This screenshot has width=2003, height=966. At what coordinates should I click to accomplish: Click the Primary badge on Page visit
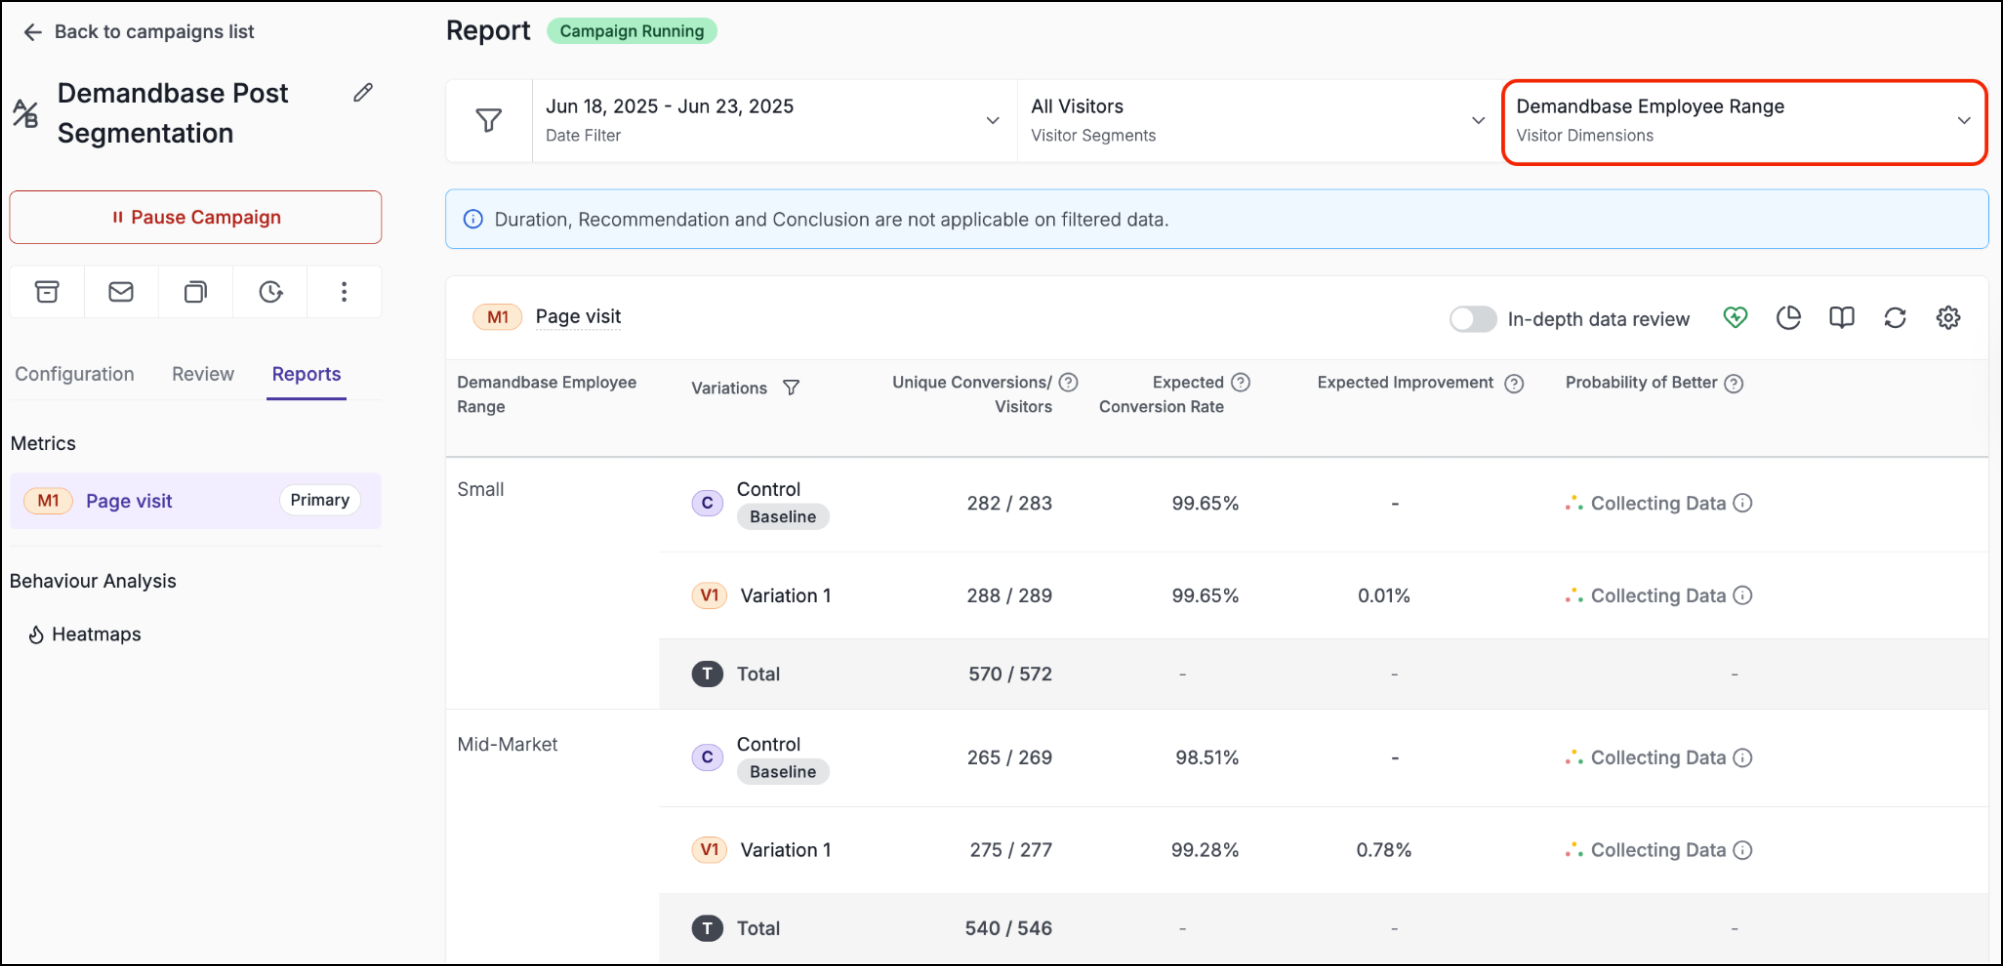tap(320, 500)
